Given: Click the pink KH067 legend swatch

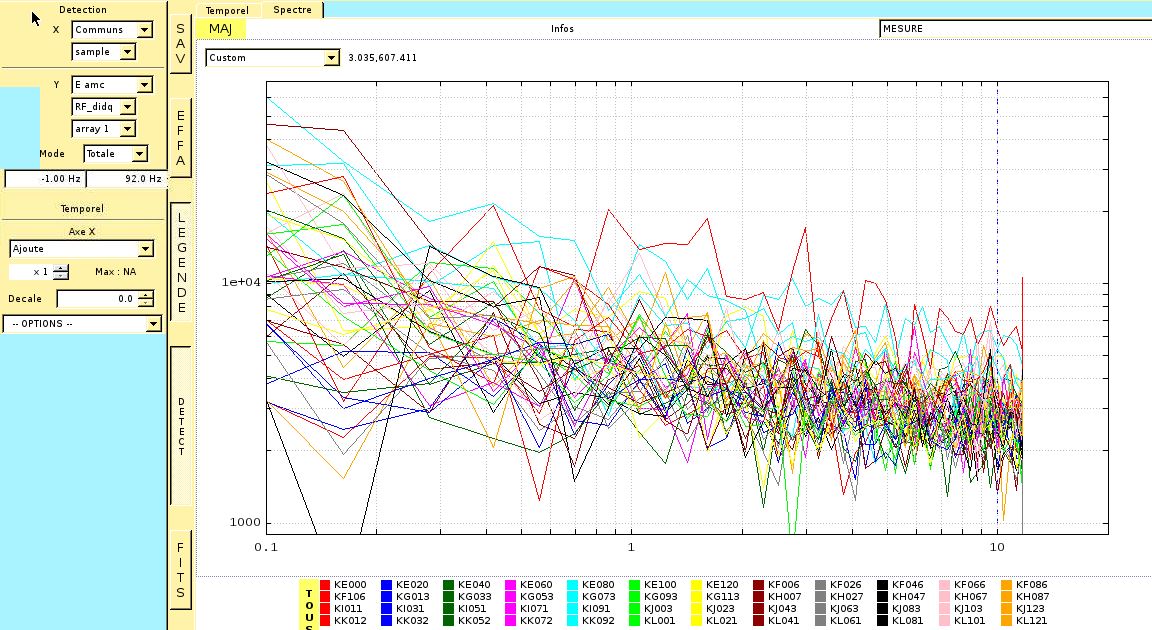Looking at the screenshot, I should [x=944, y=597].
